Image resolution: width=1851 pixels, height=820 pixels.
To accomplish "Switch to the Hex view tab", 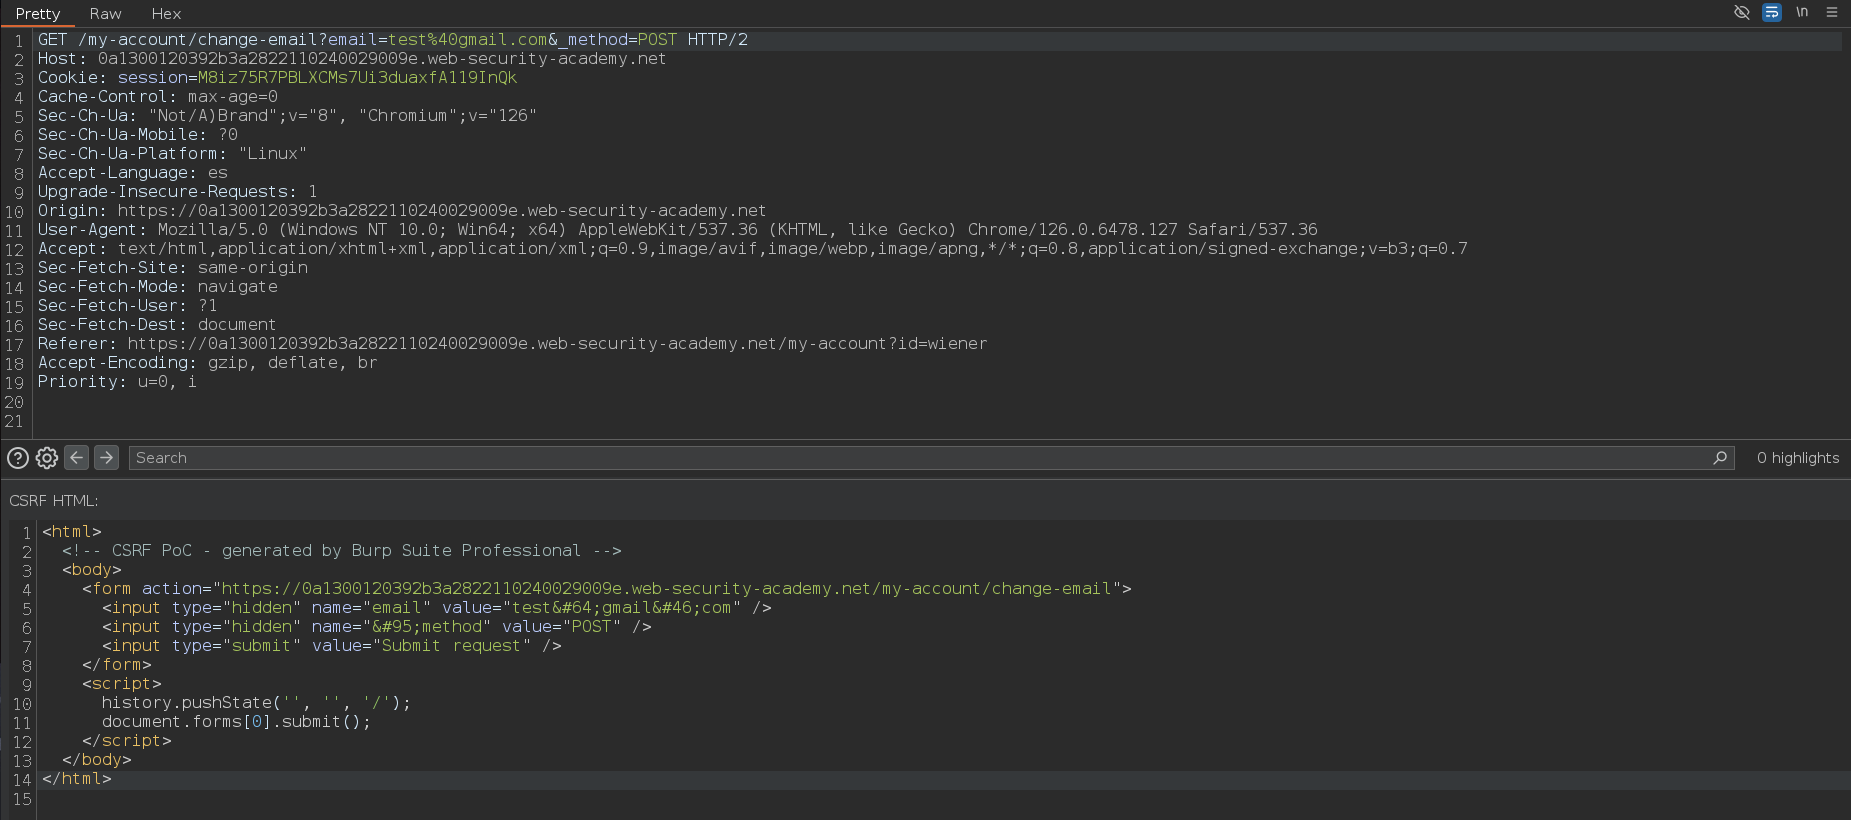I will coord(166,14).
